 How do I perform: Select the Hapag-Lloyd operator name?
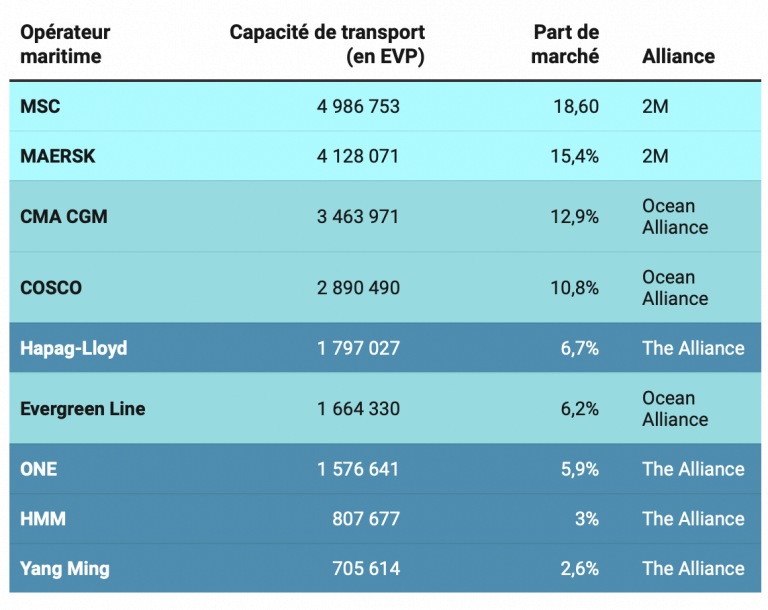pyautogui.click(x=74, y=348)
